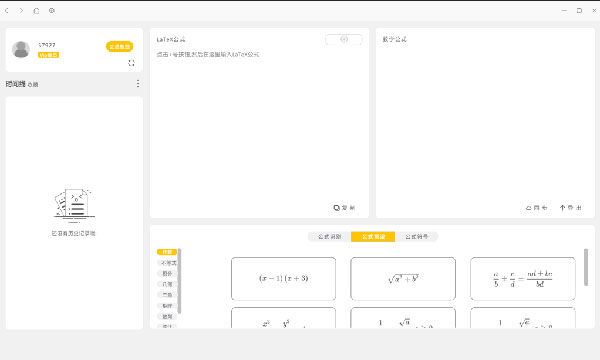The height and width of the screenshot is (360, 600).
Task: Select the inequality category in the left list
Action: pyautogui.click(x=167, y=263)
